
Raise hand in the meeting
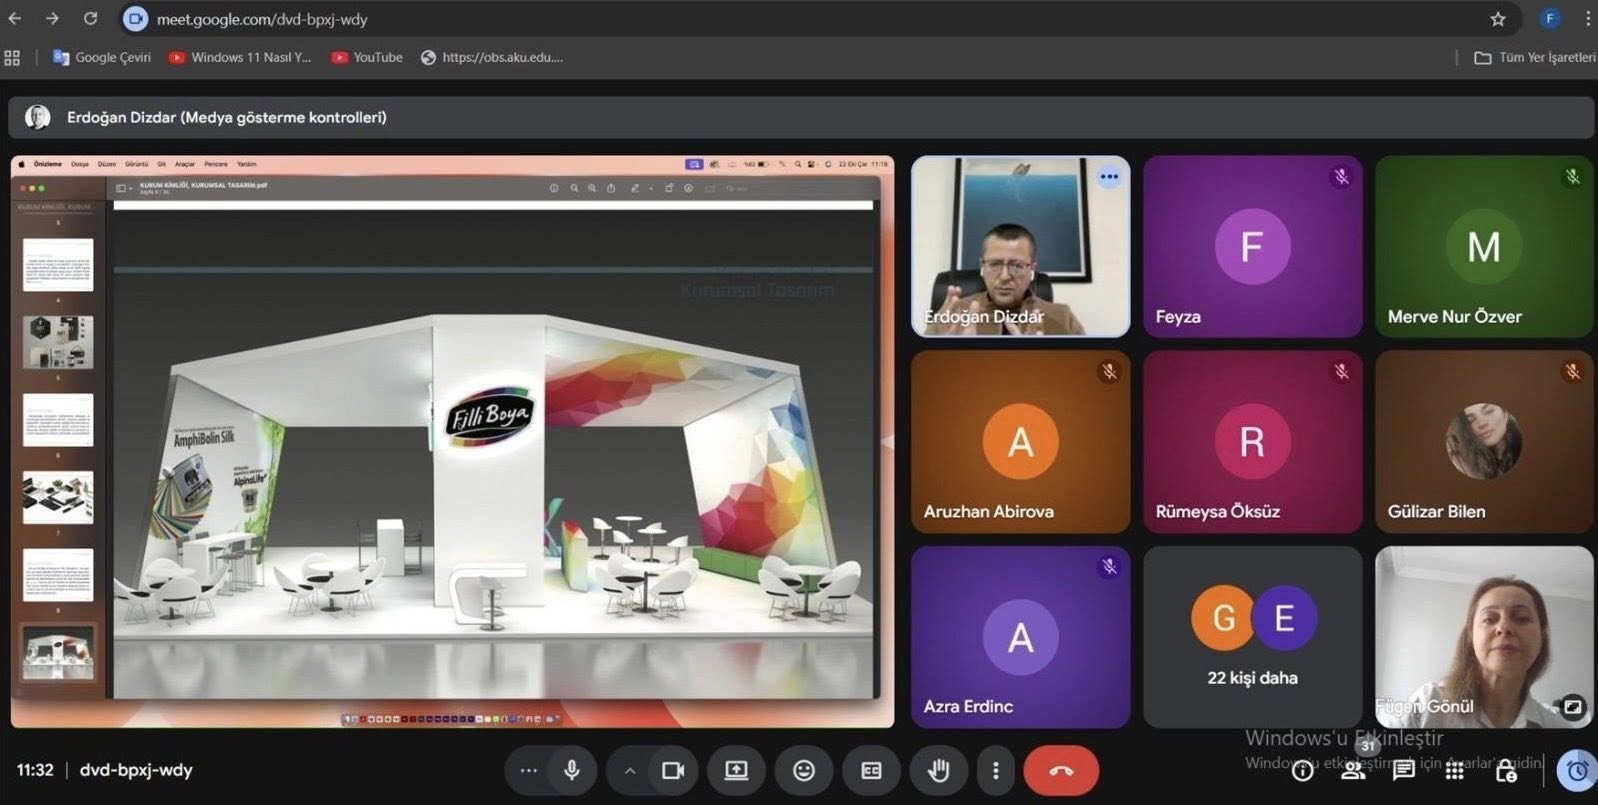(x=938, y=770)
